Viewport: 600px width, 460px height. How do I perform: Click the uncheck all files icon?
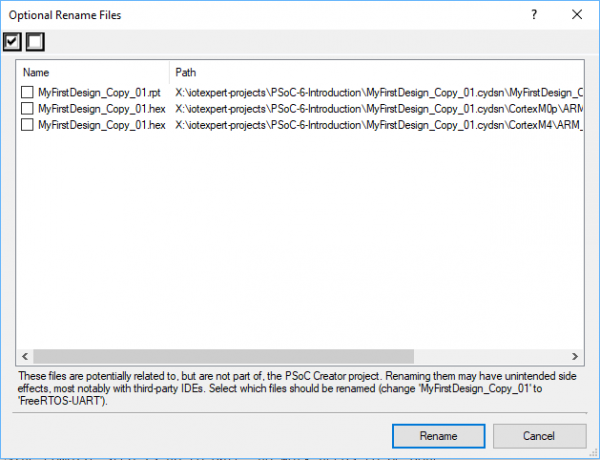(x=34, y=42)
